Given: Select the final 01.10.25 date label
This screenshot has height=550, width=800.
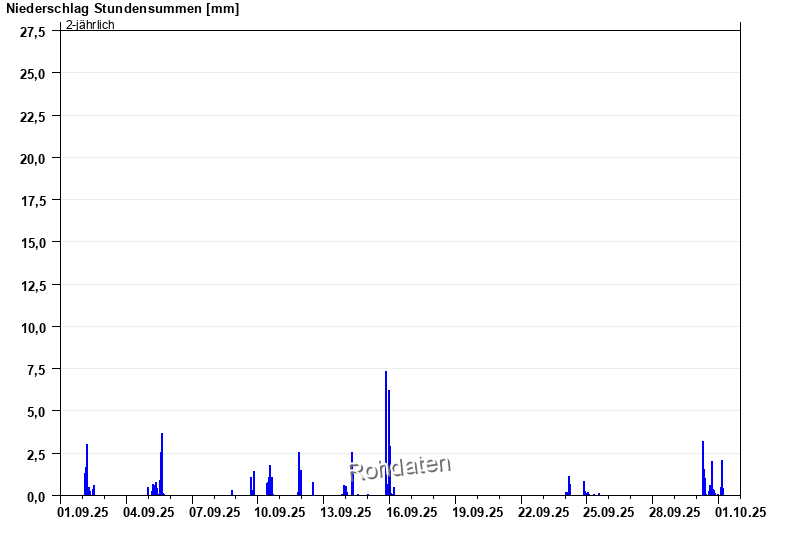Looking at the screenshot, I should [740, 512].
